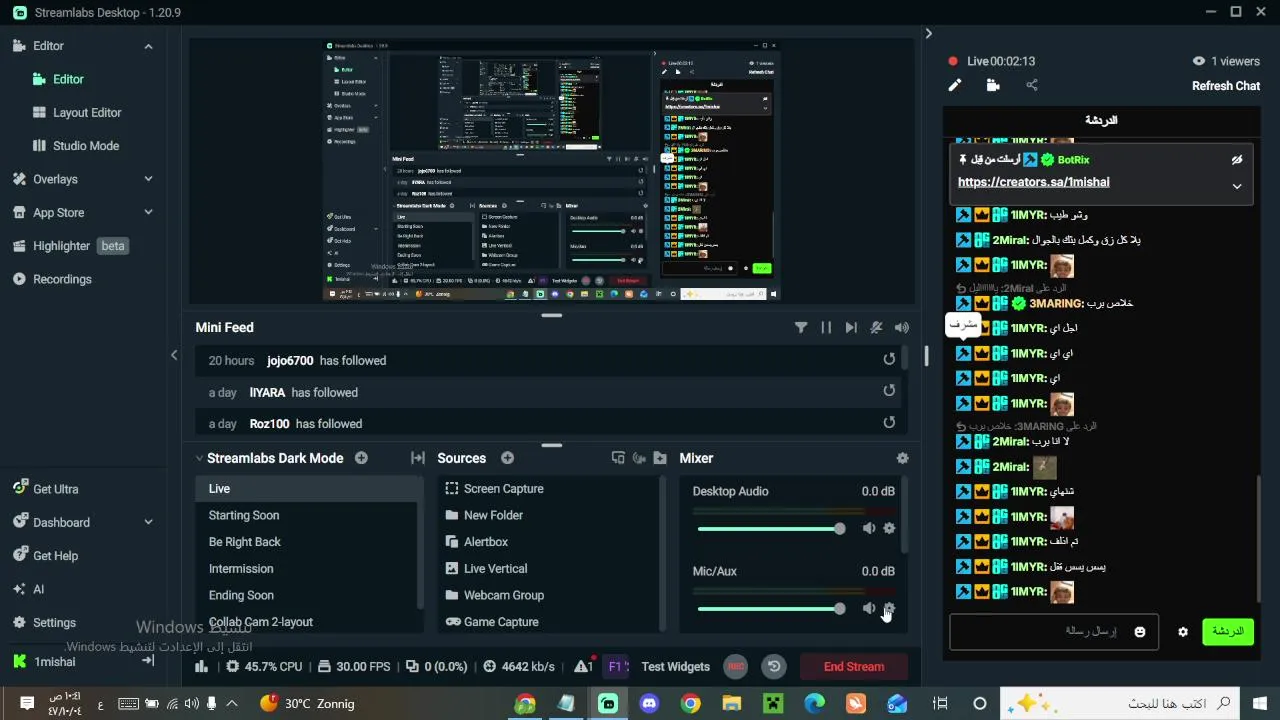The height and width of the screenshot is (720, 1280).
Task: Open Mic/Aux settings gear
Action: tap(889, 608)
